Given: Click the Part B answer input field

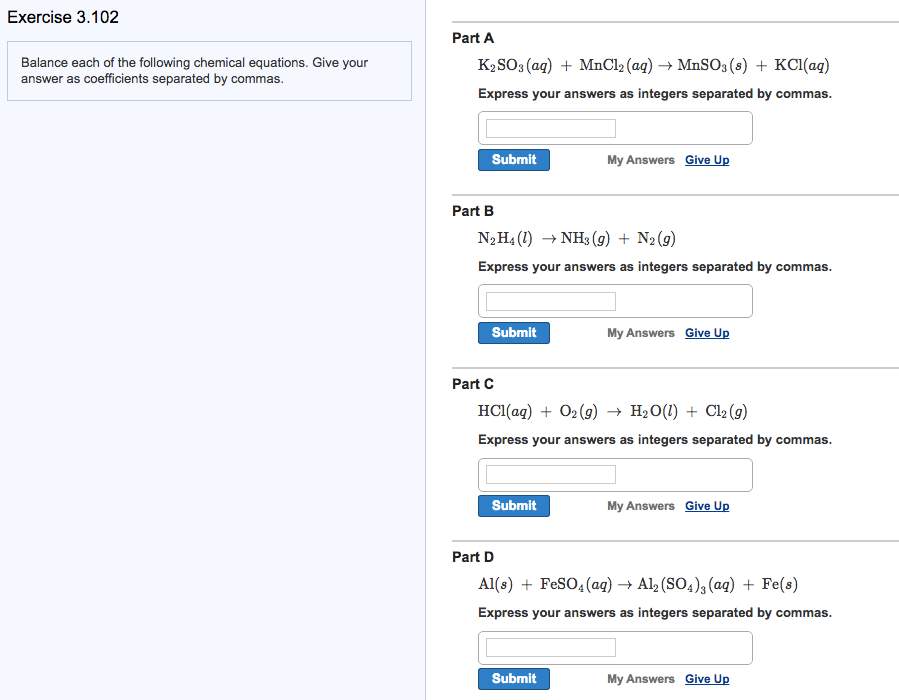Looking at the screenshot, I should click(548, 300).
